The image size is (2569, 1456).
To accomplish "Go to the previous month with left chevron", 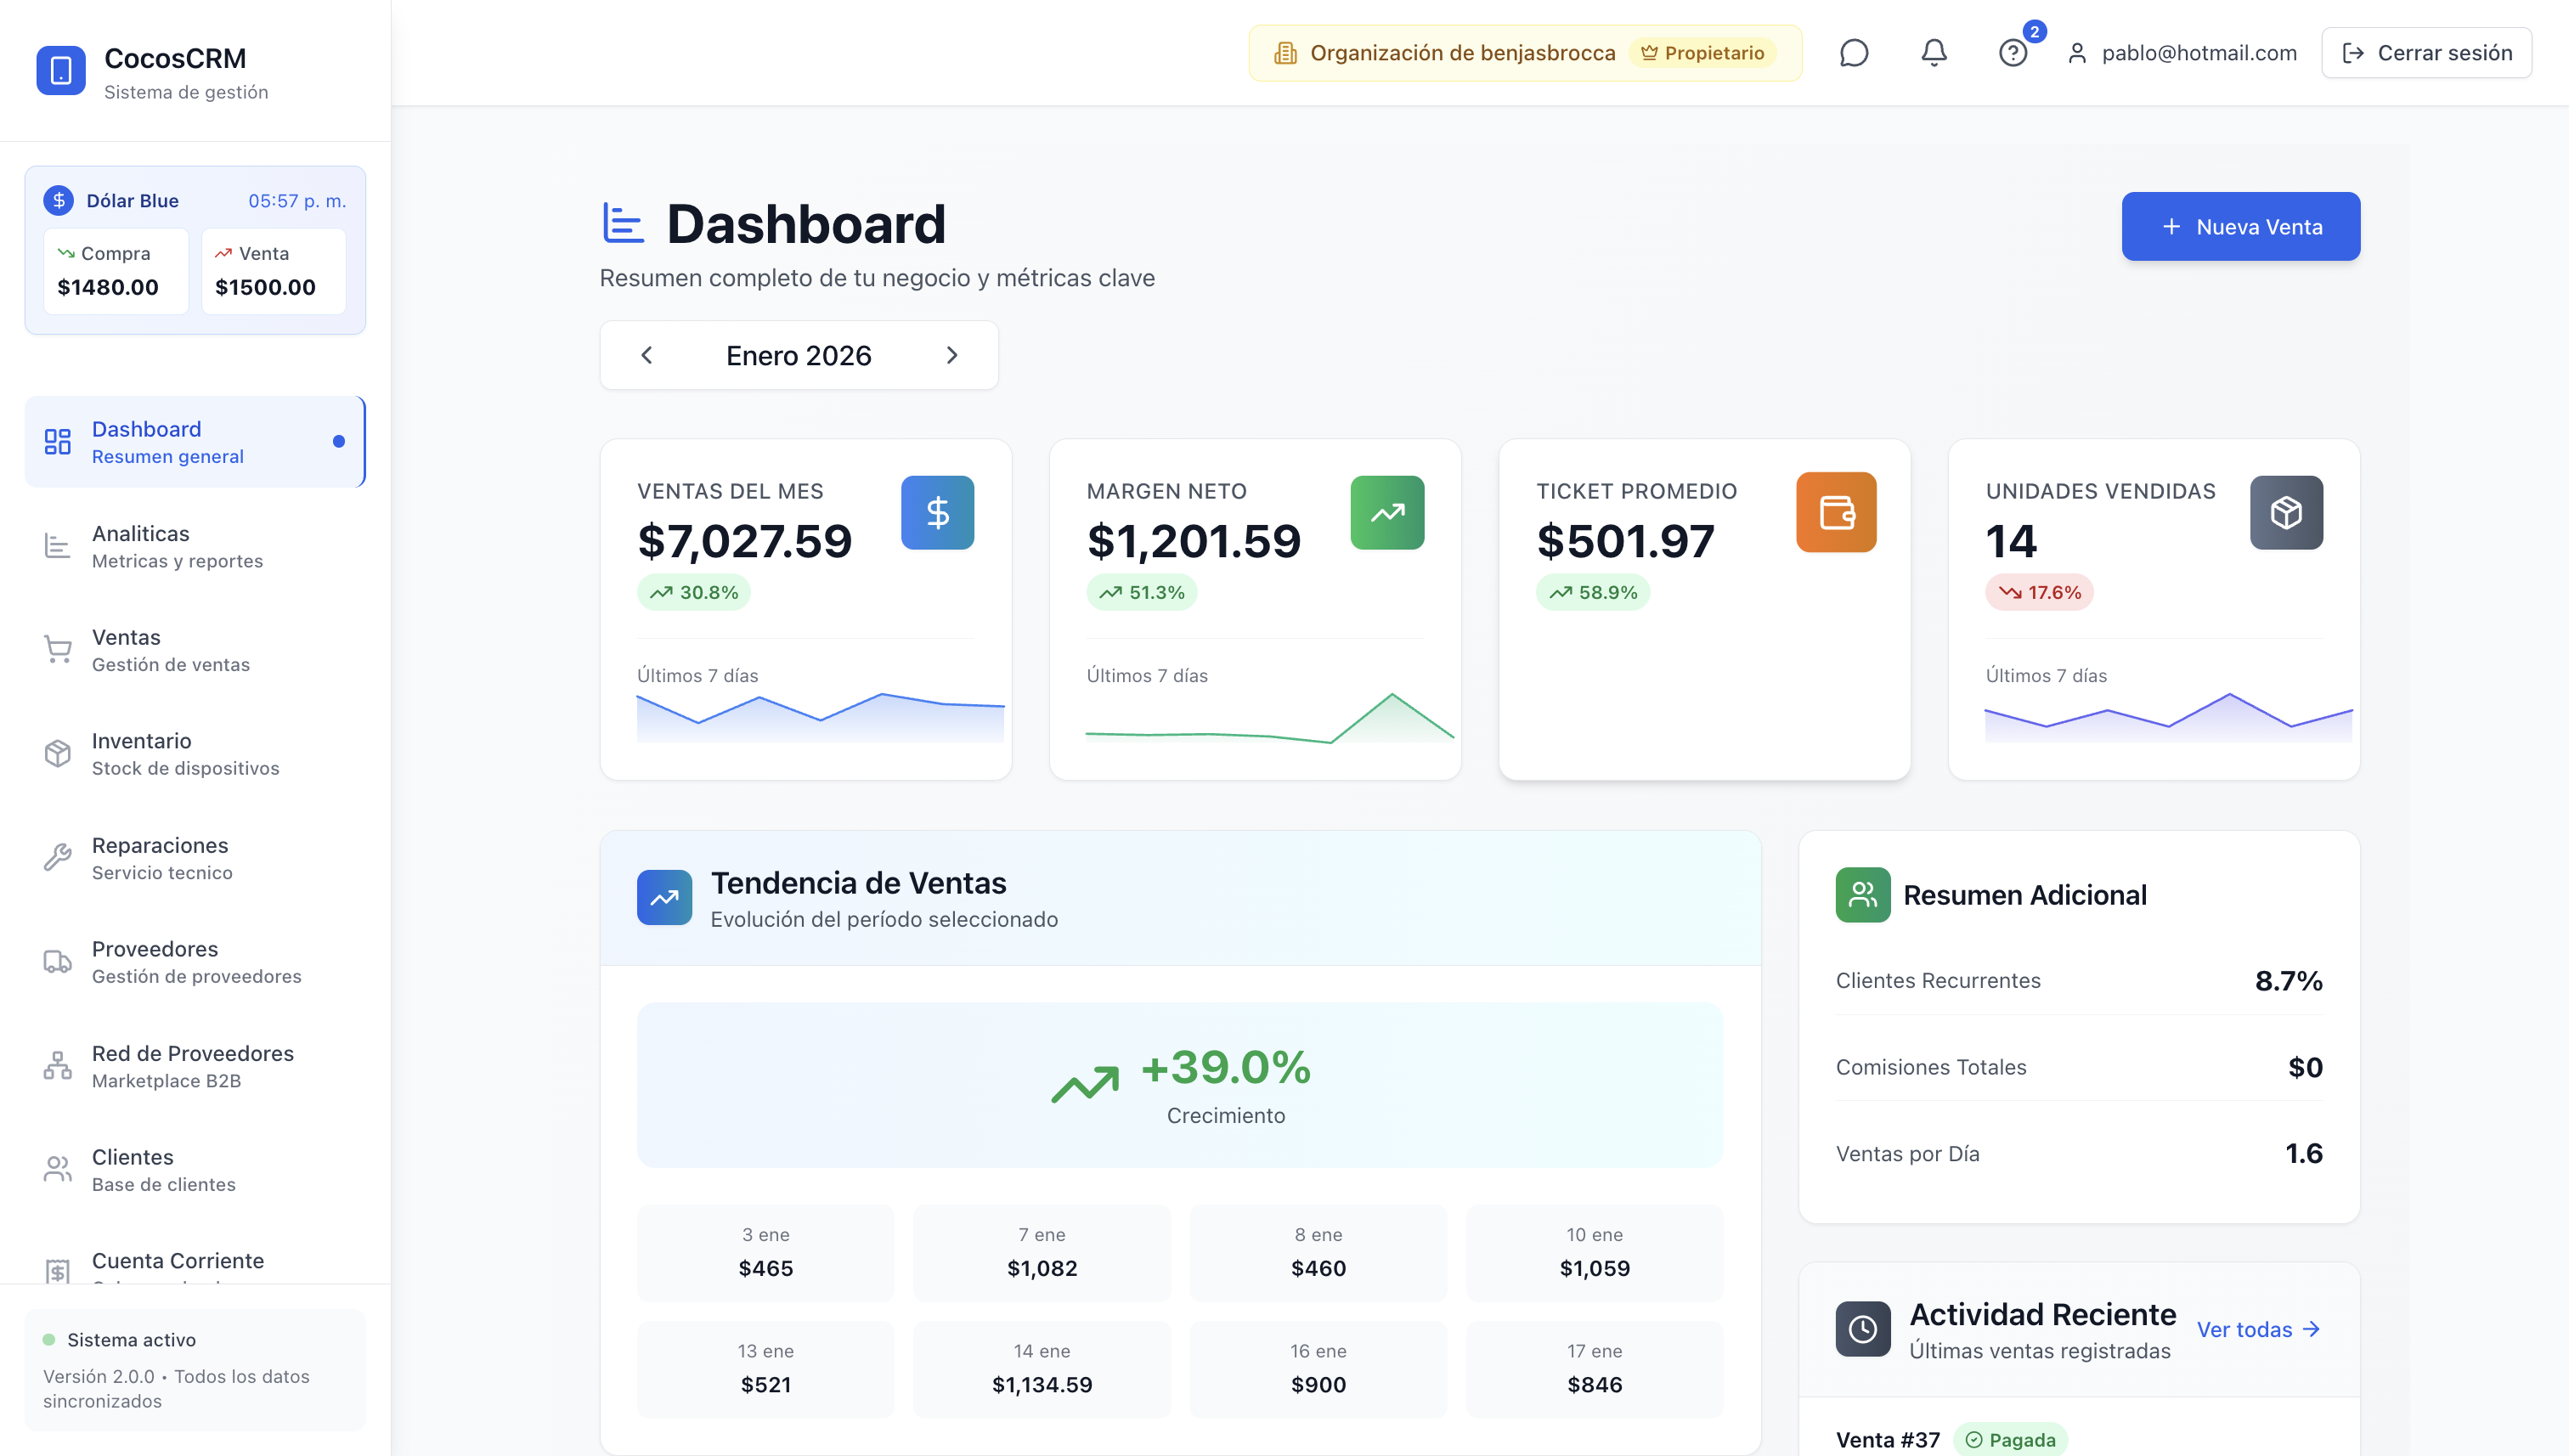I will pyautogui.click(x=646, y=354).
